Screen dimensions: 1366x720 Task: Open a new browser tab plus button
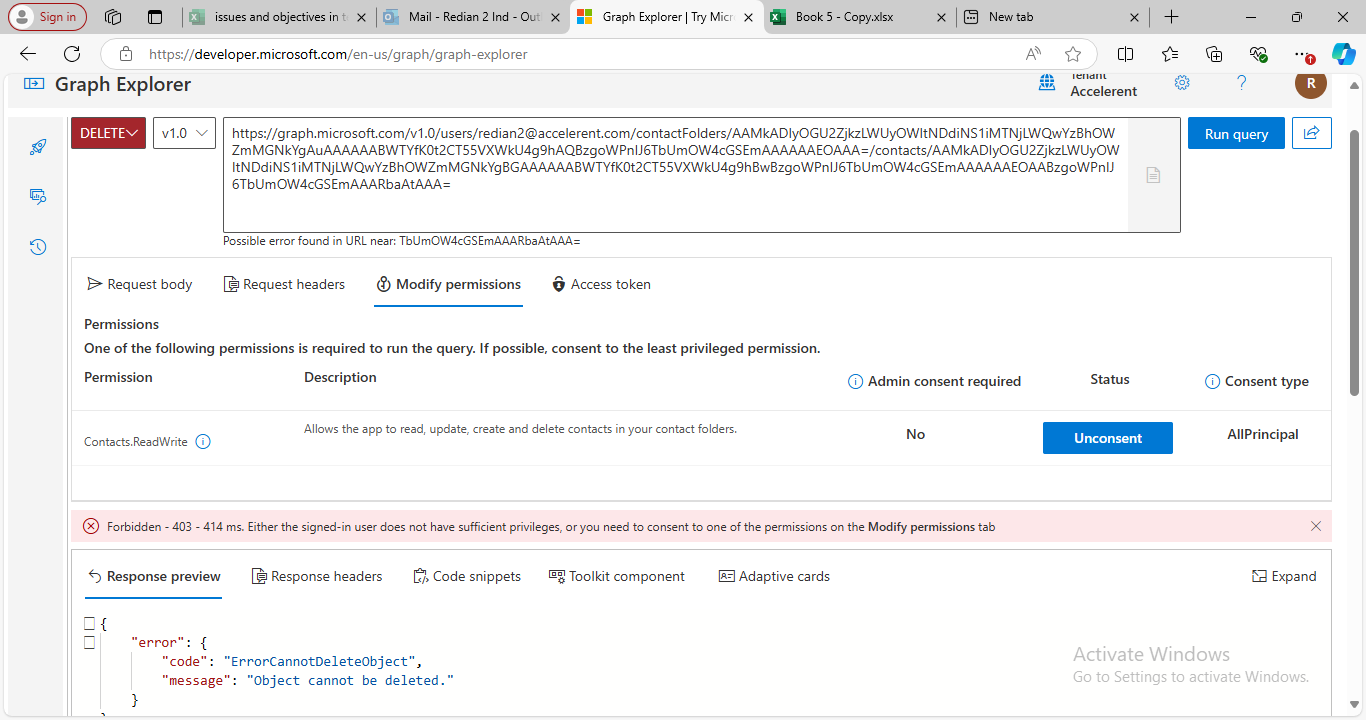1172,17
